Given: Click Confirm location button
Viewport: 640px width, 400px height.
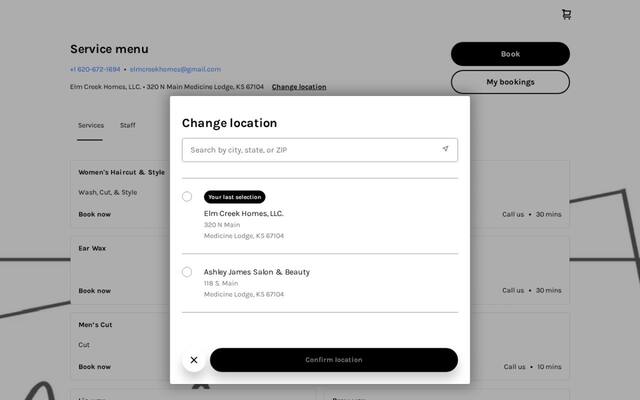Looking at the screenshot, I should click(334, 360).
